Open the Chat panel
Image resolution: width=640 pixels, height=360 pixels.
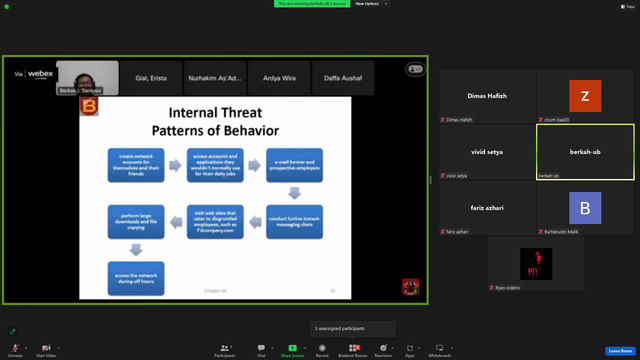[261, 350]
